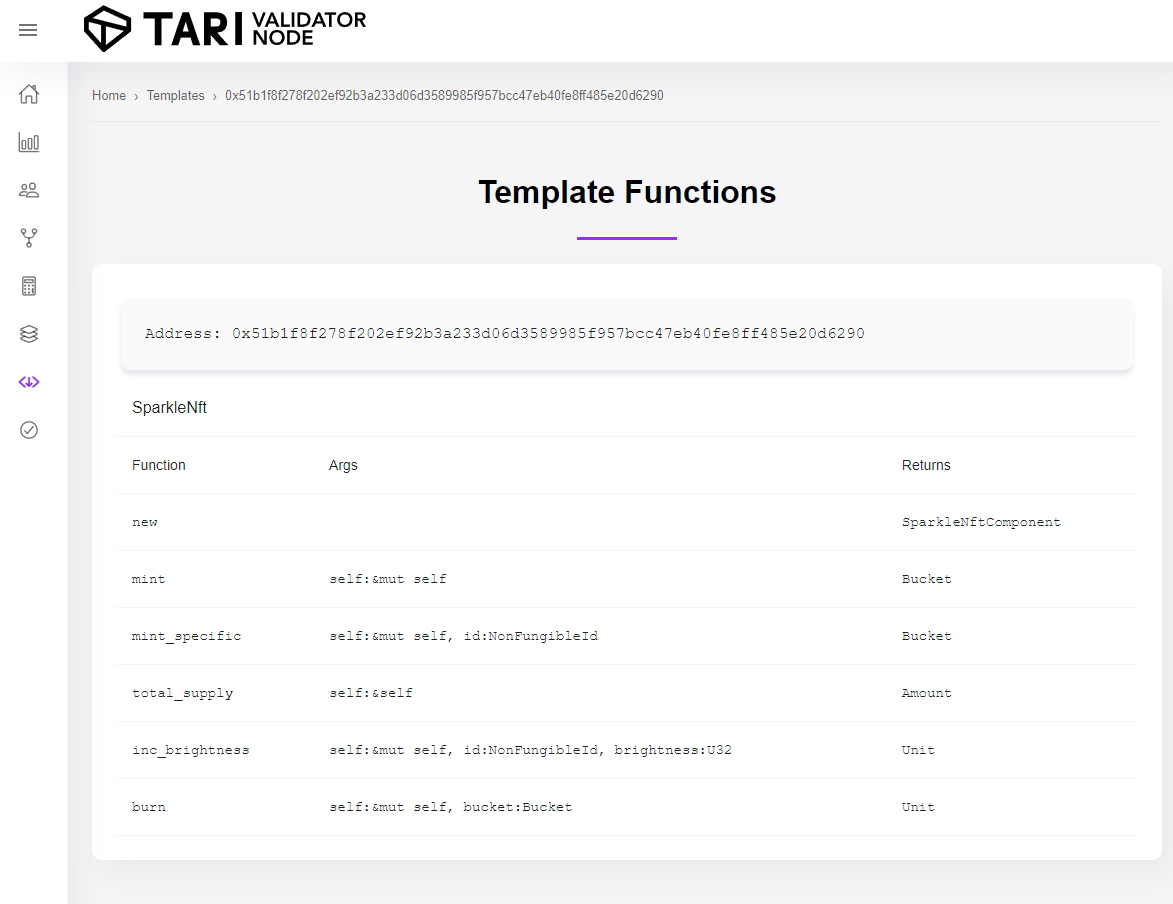Open the Templates breadcrumb link
Screen dimensions: 1173x904
175,95
